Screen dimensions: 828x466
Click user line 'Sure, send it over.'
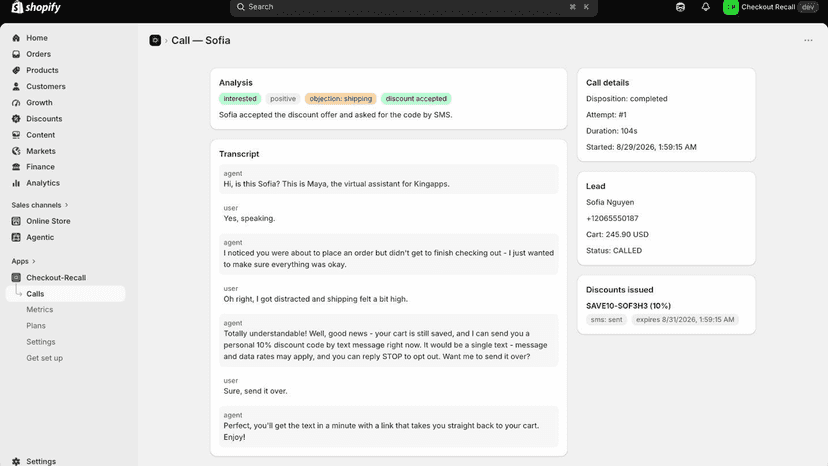click(x=256, y=391)
